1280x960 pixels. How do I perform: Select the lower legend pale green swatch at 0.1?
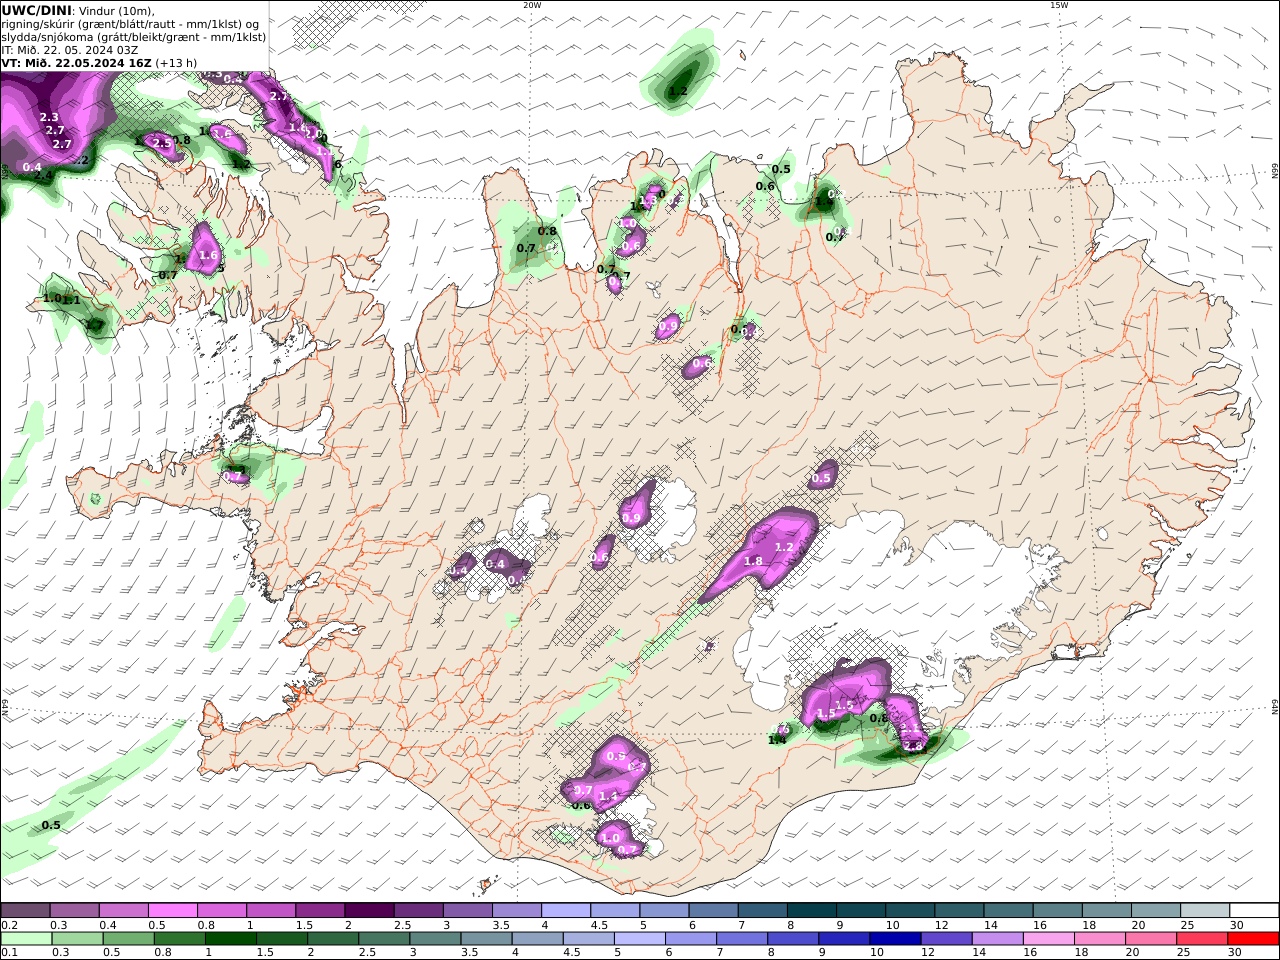click(x=26, y=939)
